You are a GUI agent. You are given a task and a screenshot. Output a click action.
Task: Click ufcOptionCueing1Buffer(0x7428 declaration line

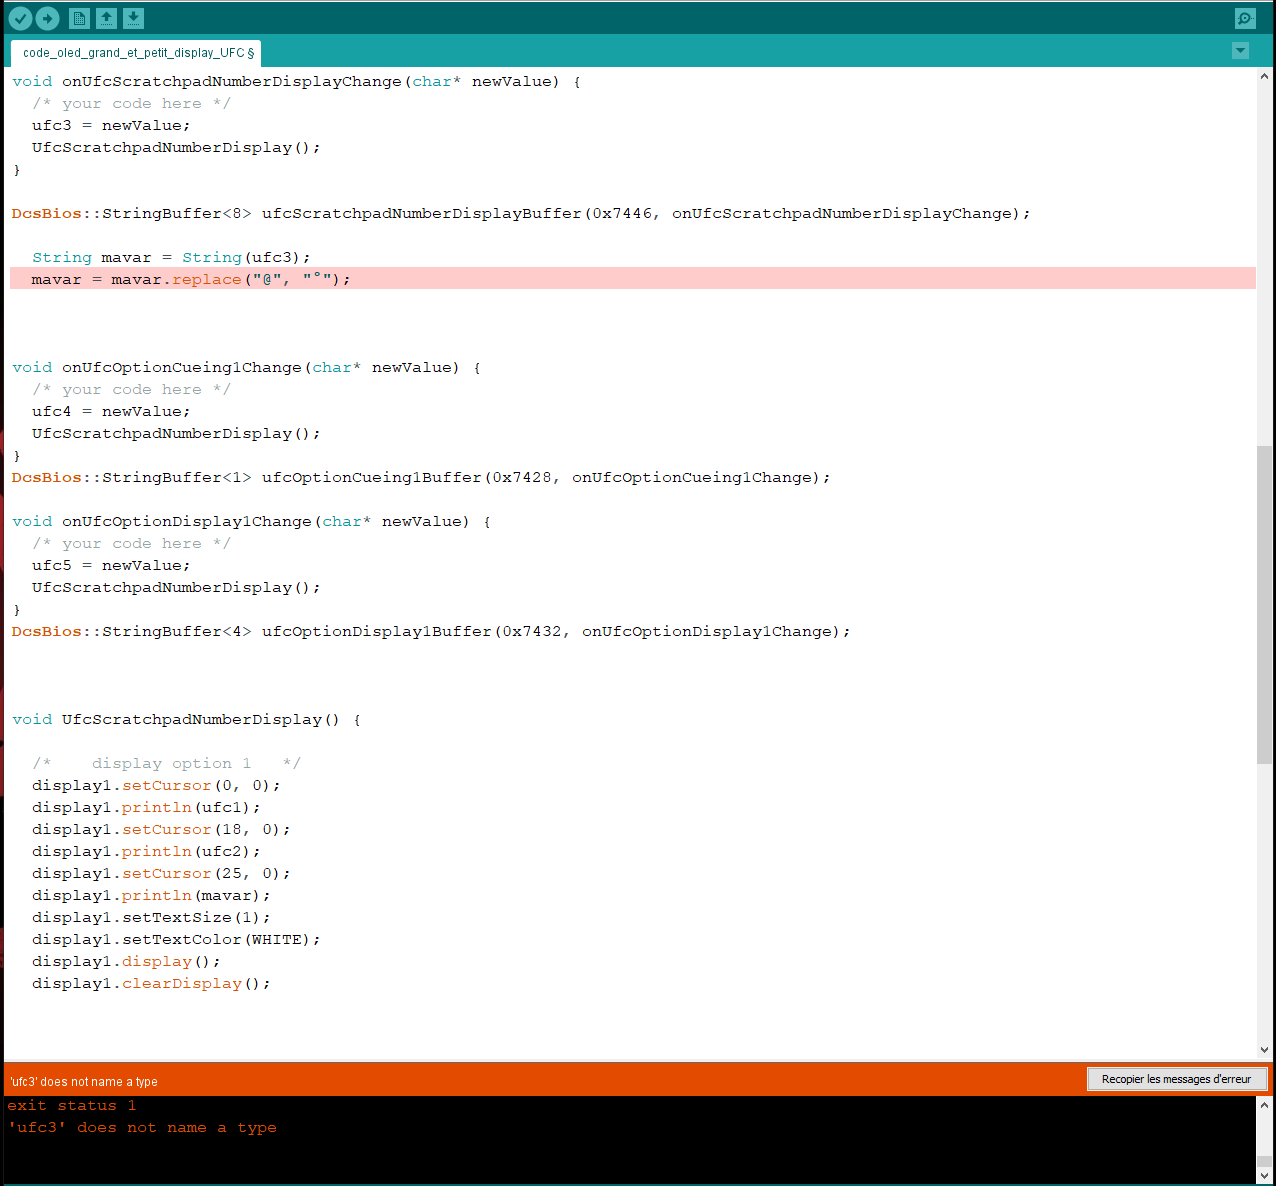pos(421,478)
